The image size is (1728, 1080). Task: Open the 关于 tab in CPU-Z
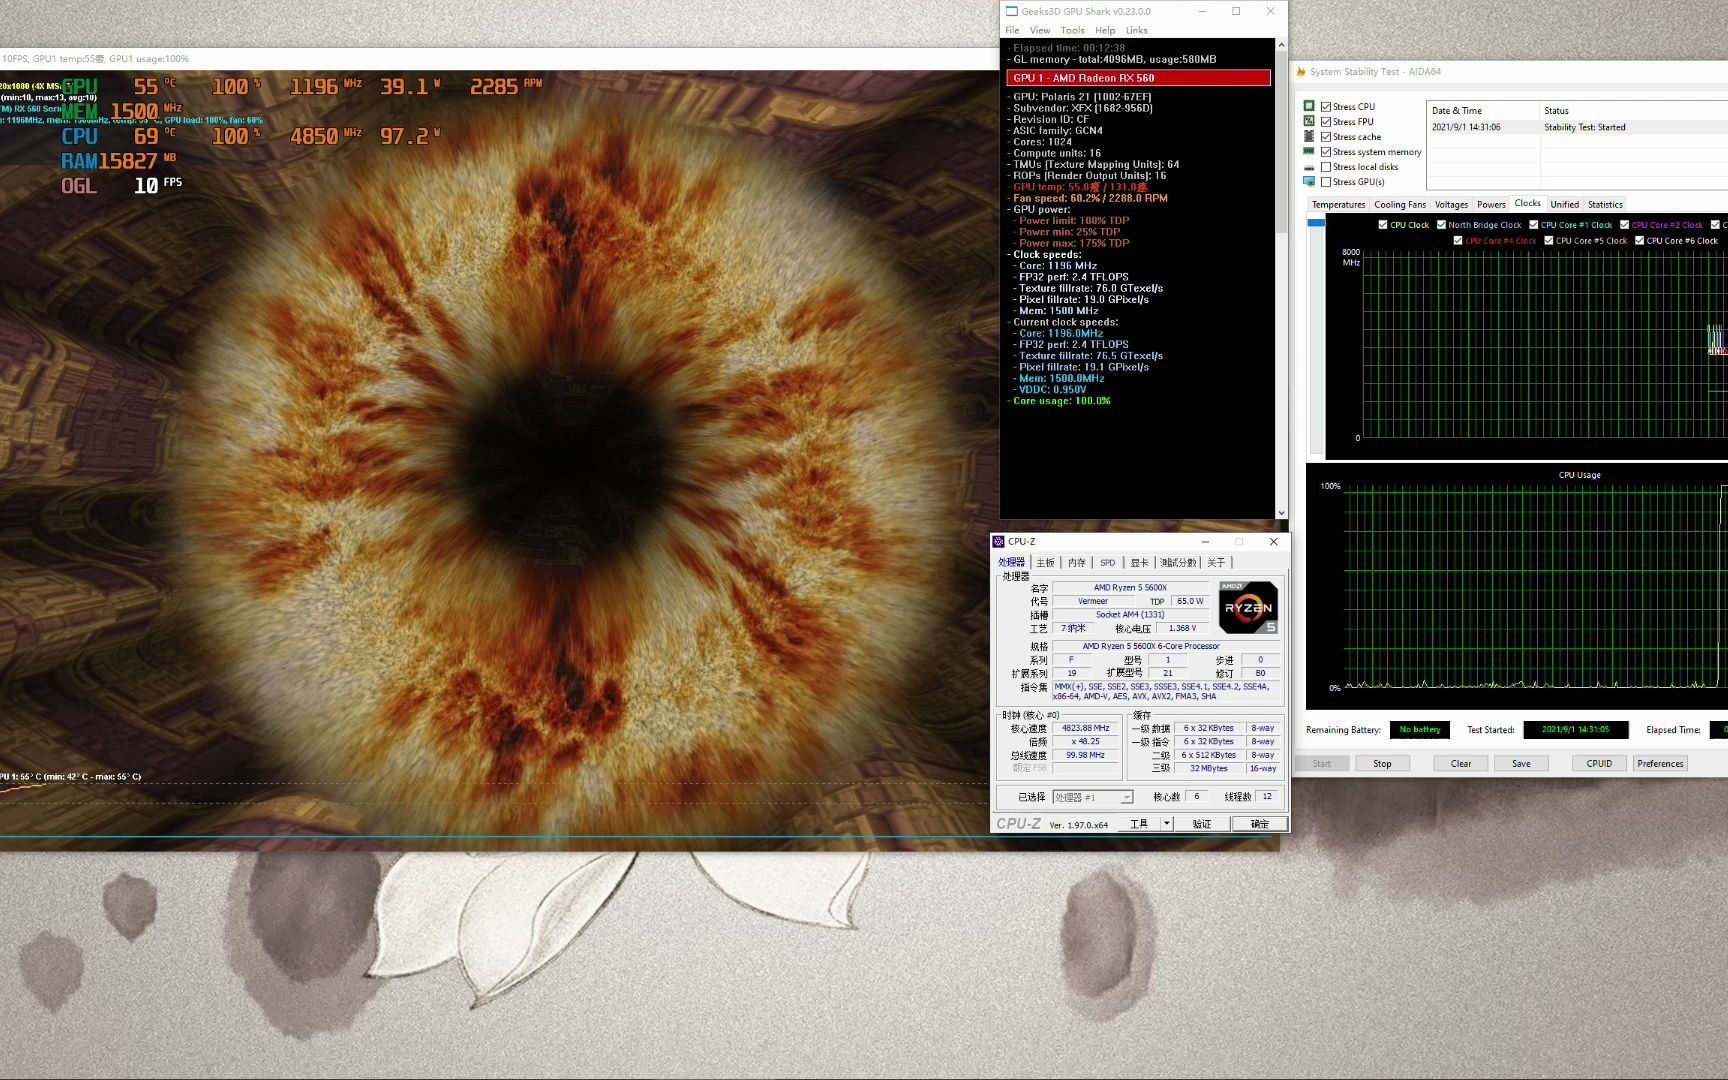(1216, 563)
